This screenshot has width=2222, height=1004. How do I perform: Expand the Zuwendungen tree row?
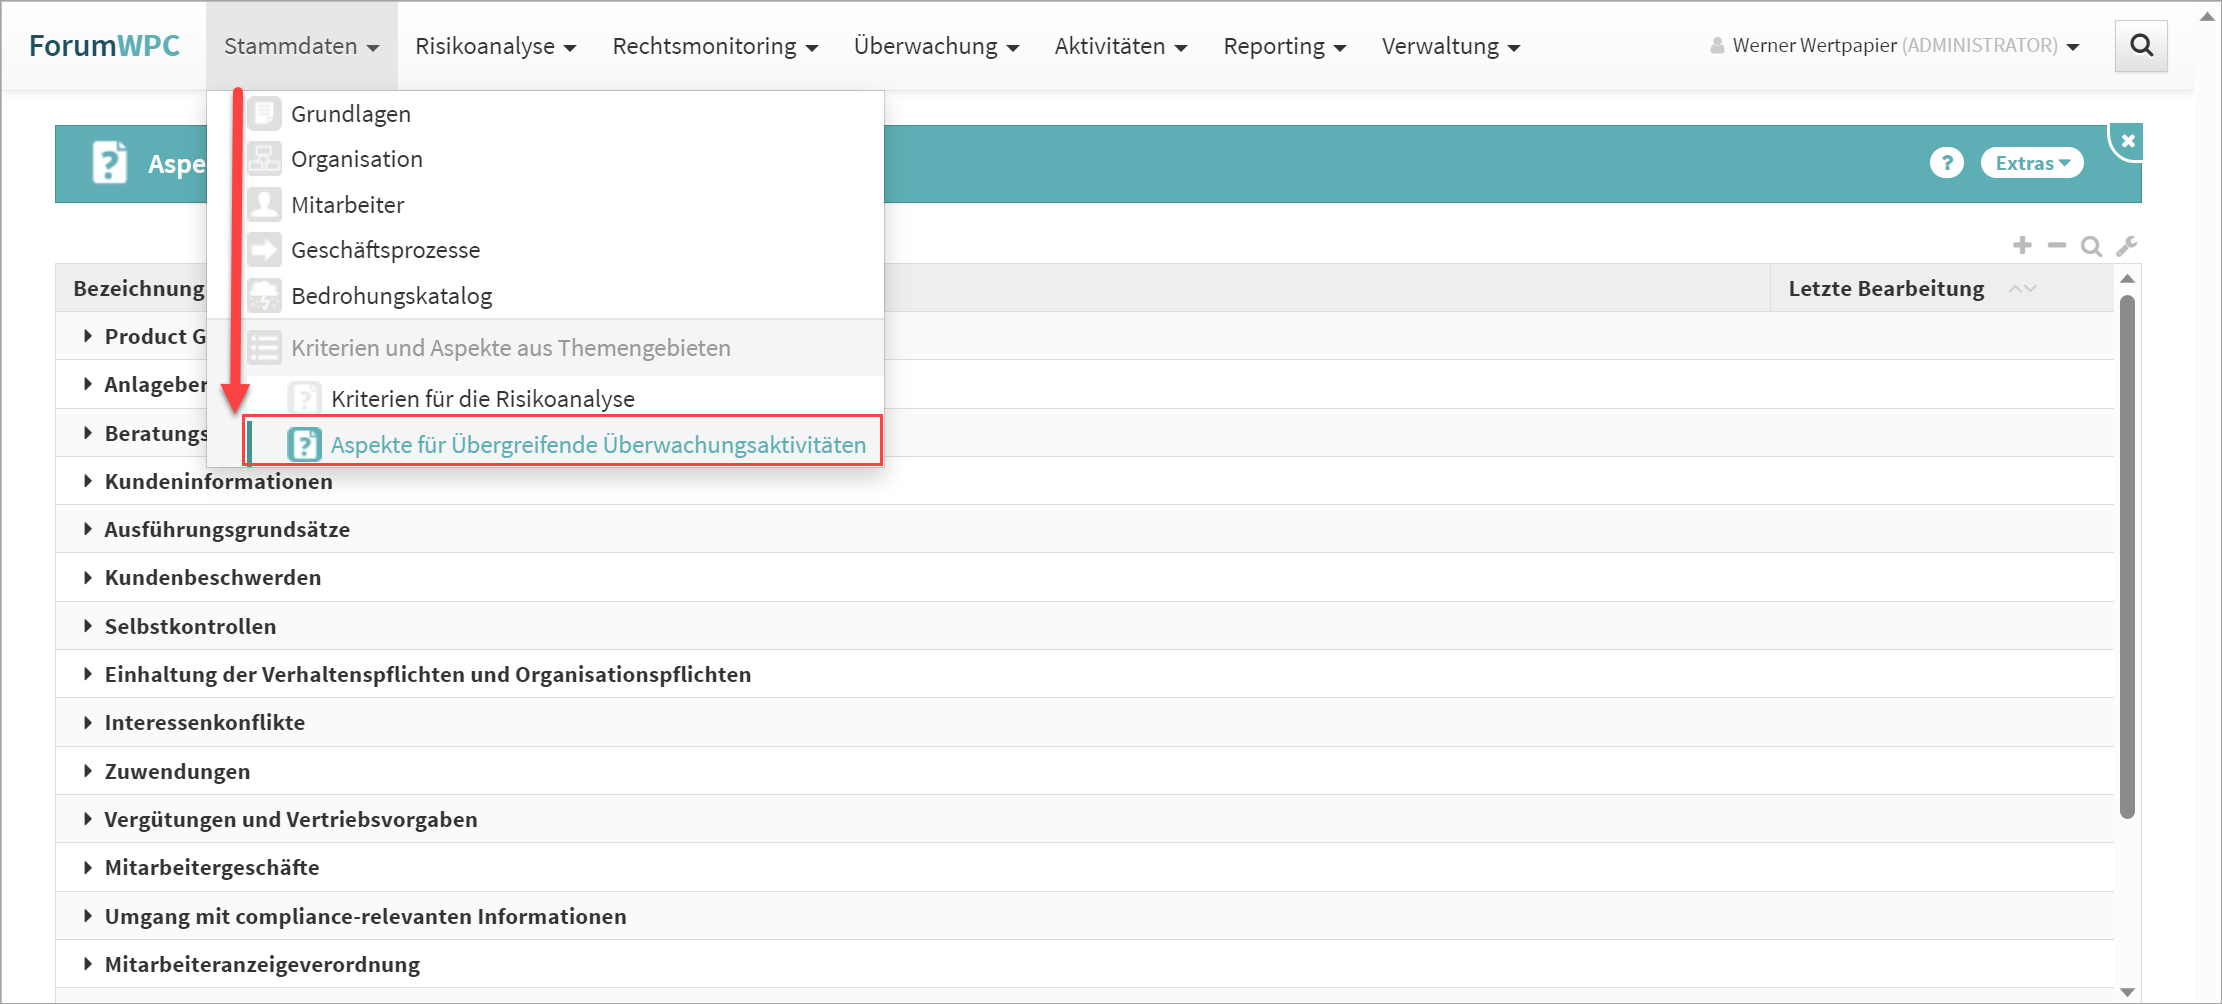(88, 771)
